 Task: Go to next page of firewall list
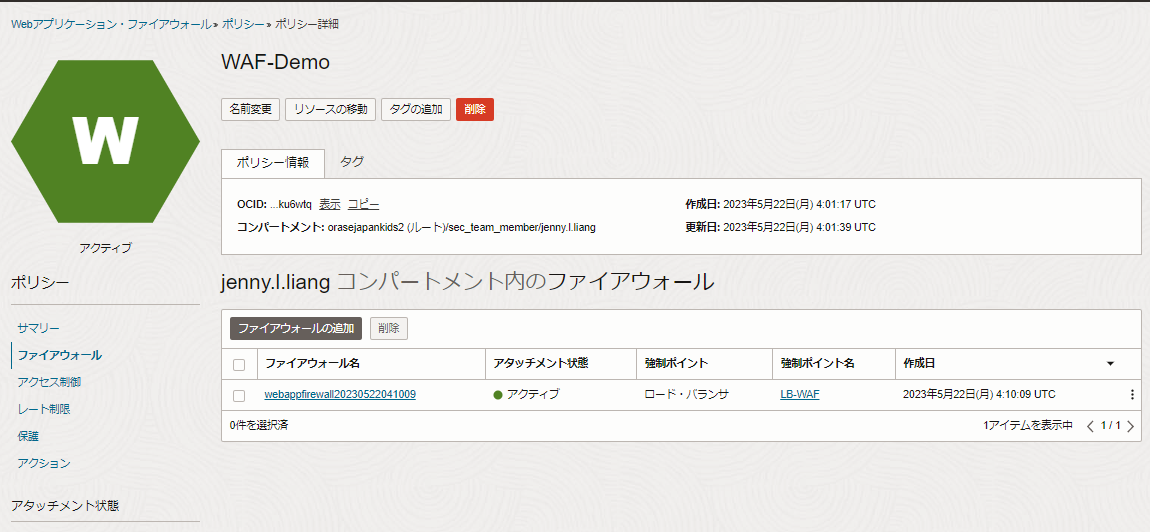[x=1131, y=426]
